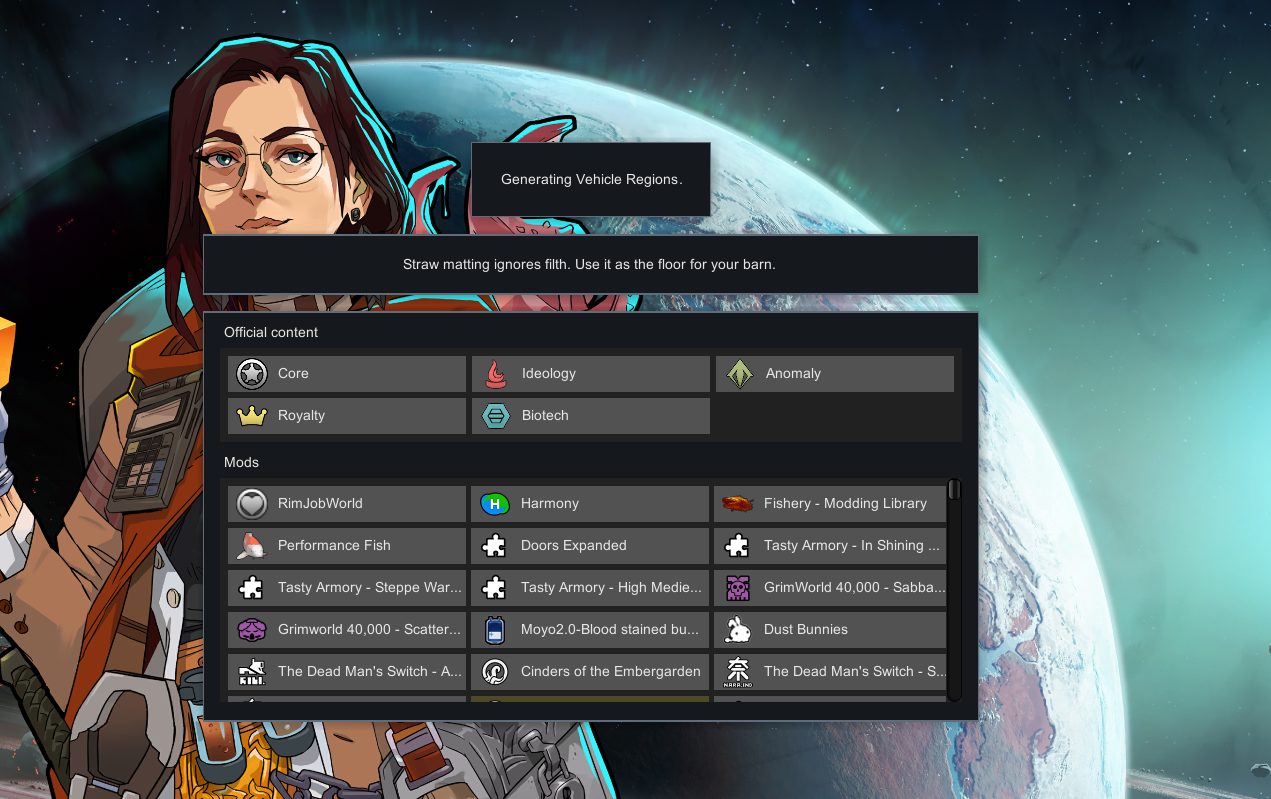Select Moyo2.0-Blood stained label

point(610,630)
